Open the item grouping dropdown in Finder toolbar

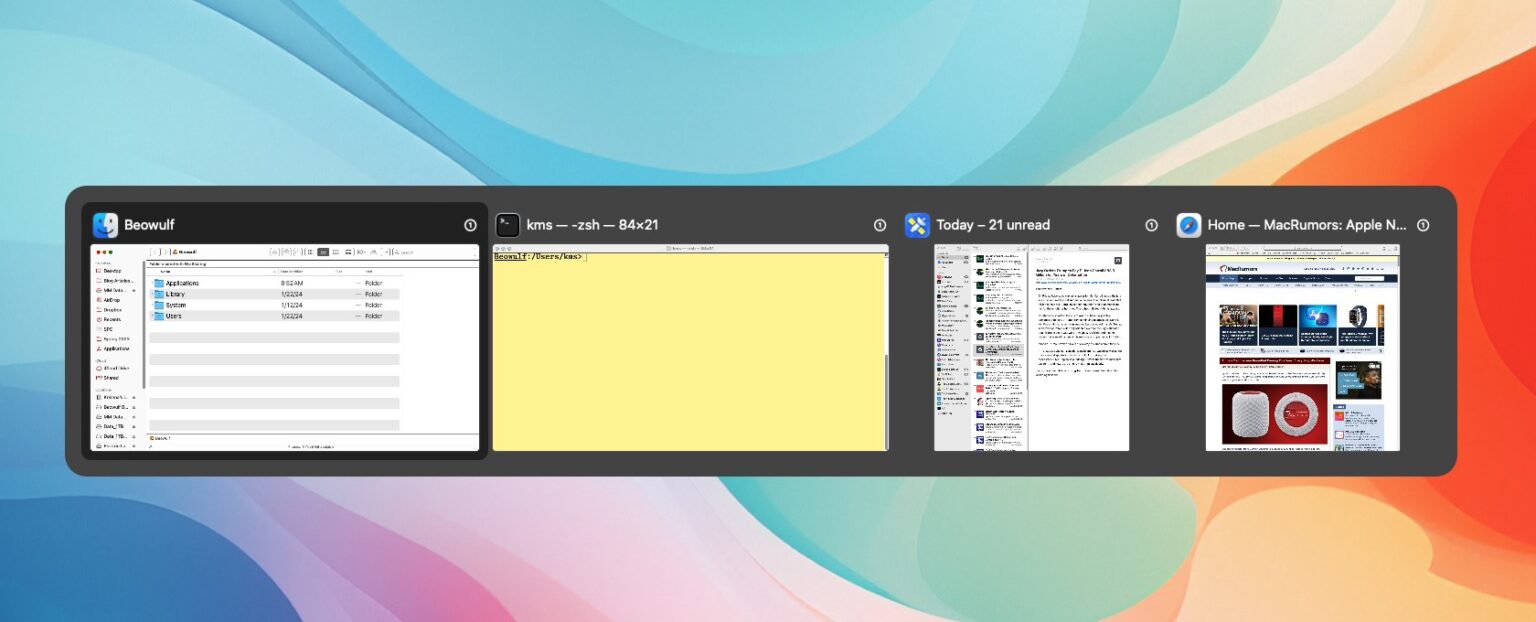point(363,251)
